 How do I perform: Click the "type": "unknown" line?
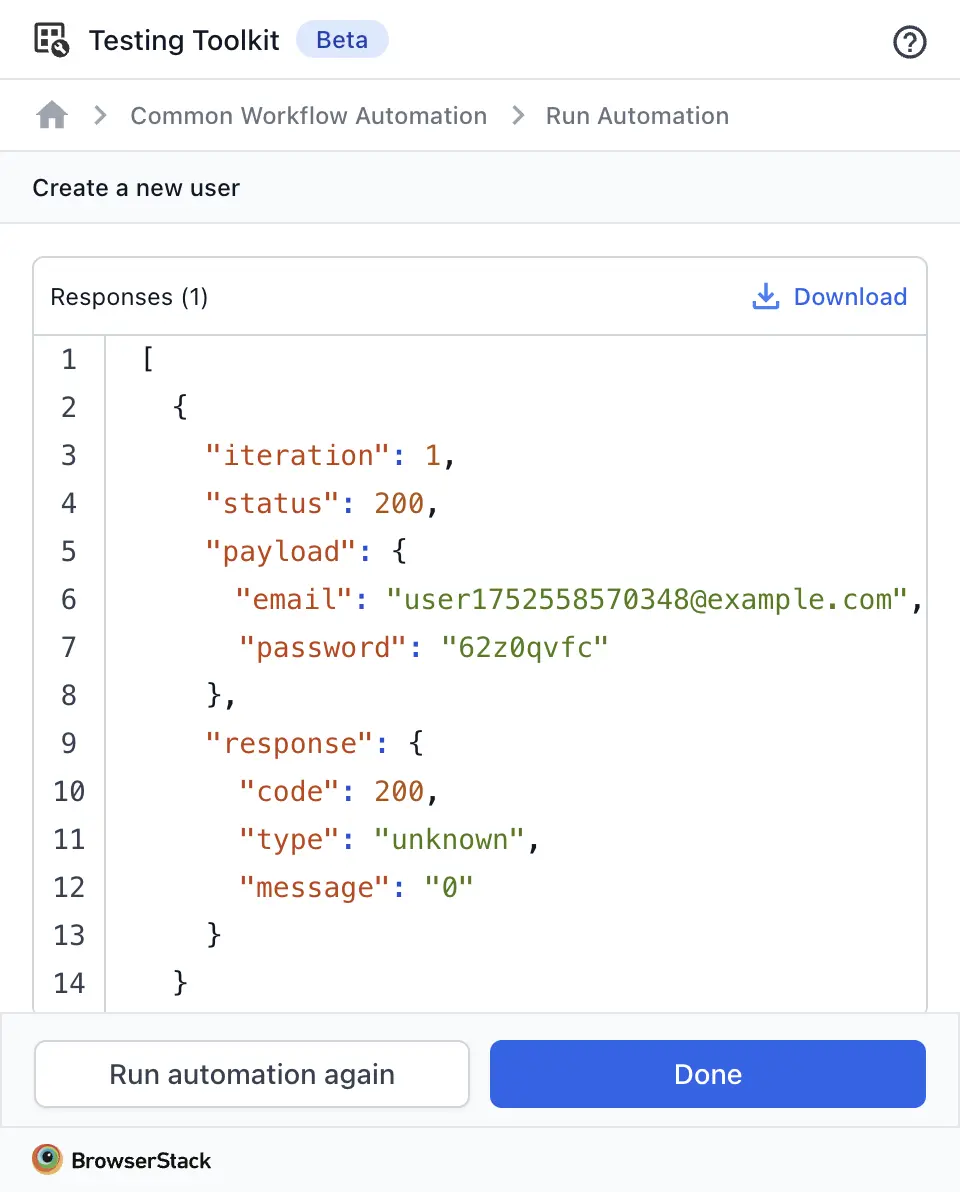point(389,839)
